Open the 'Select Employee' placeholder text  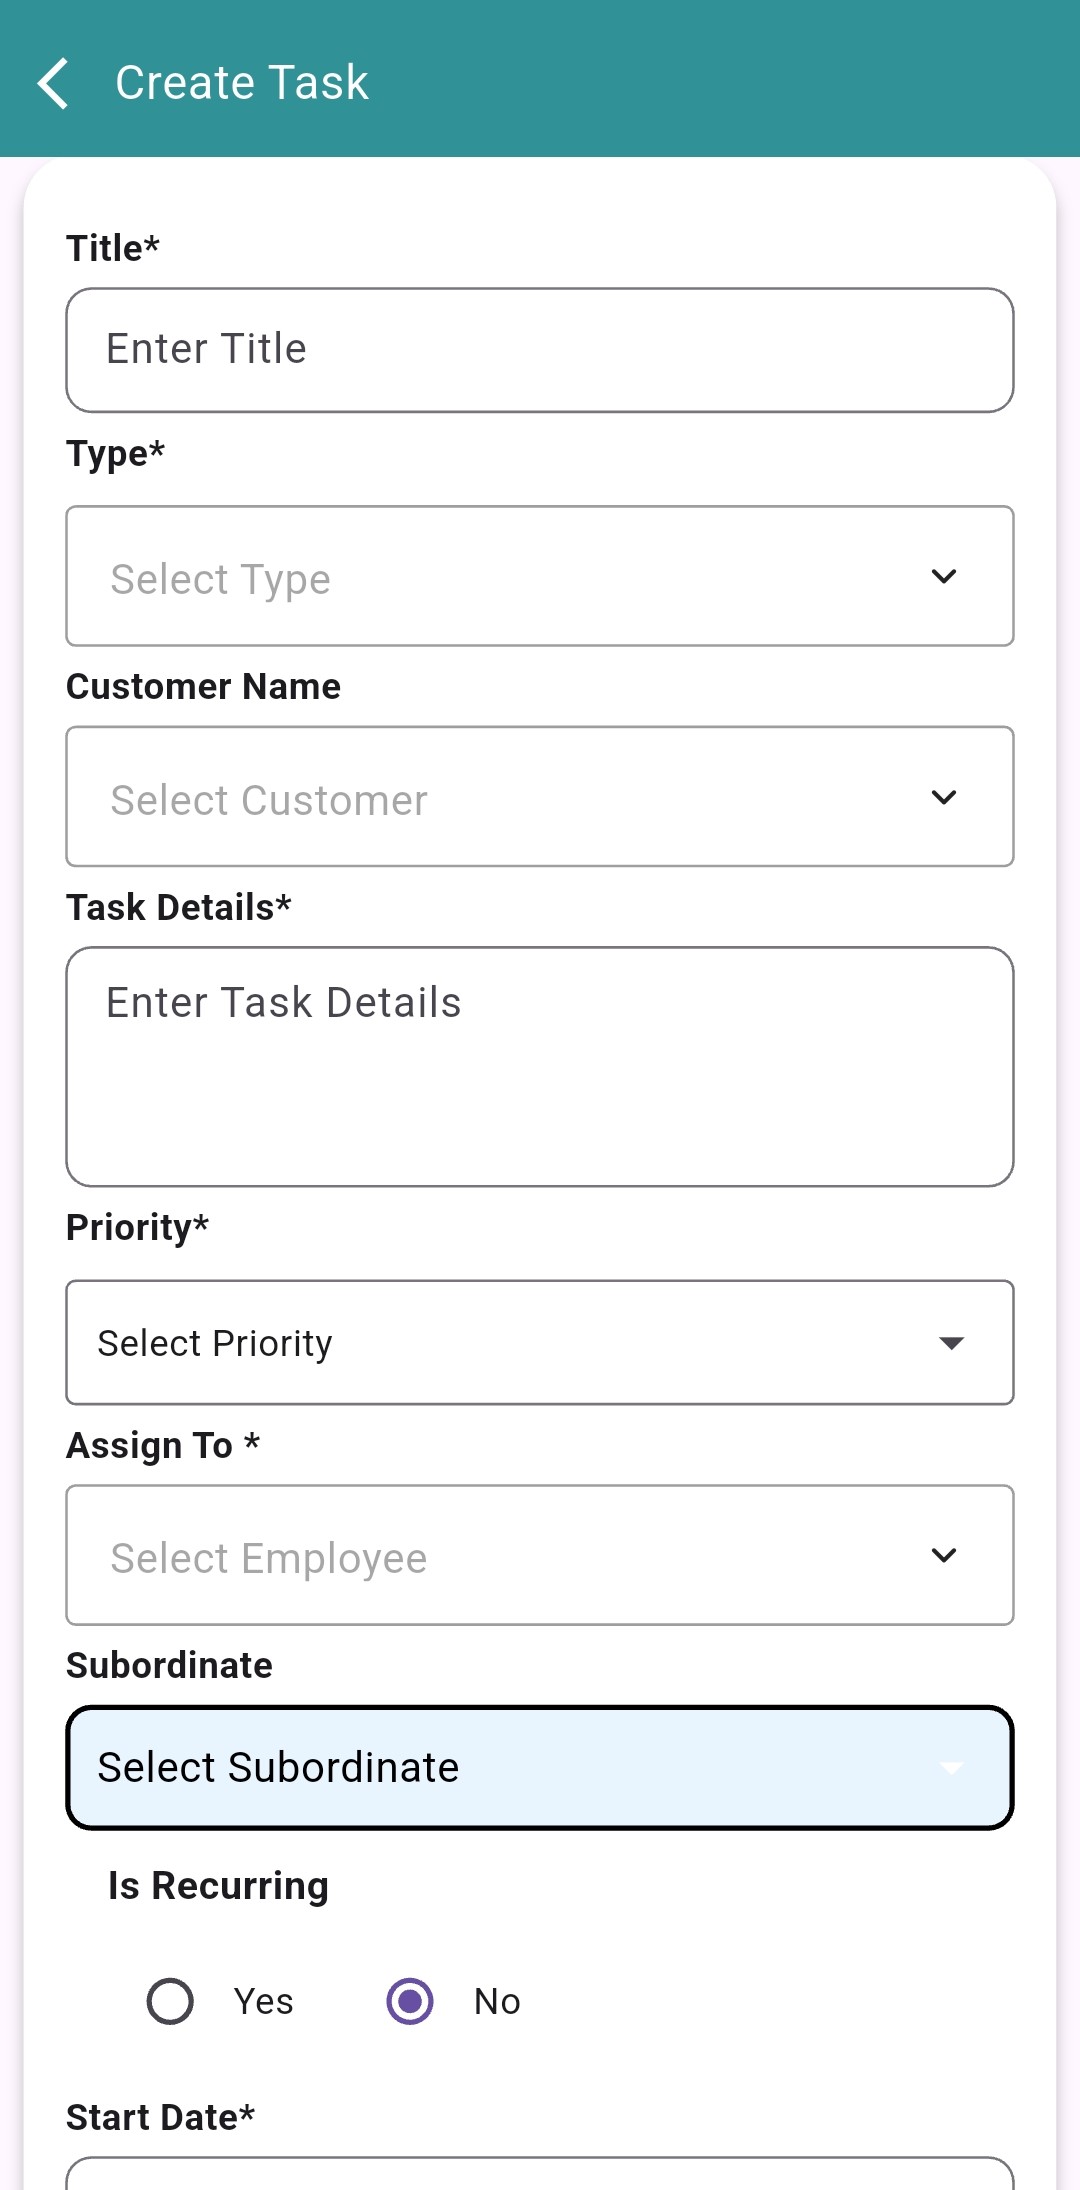pyautogui.click(x=268, y=1558)
